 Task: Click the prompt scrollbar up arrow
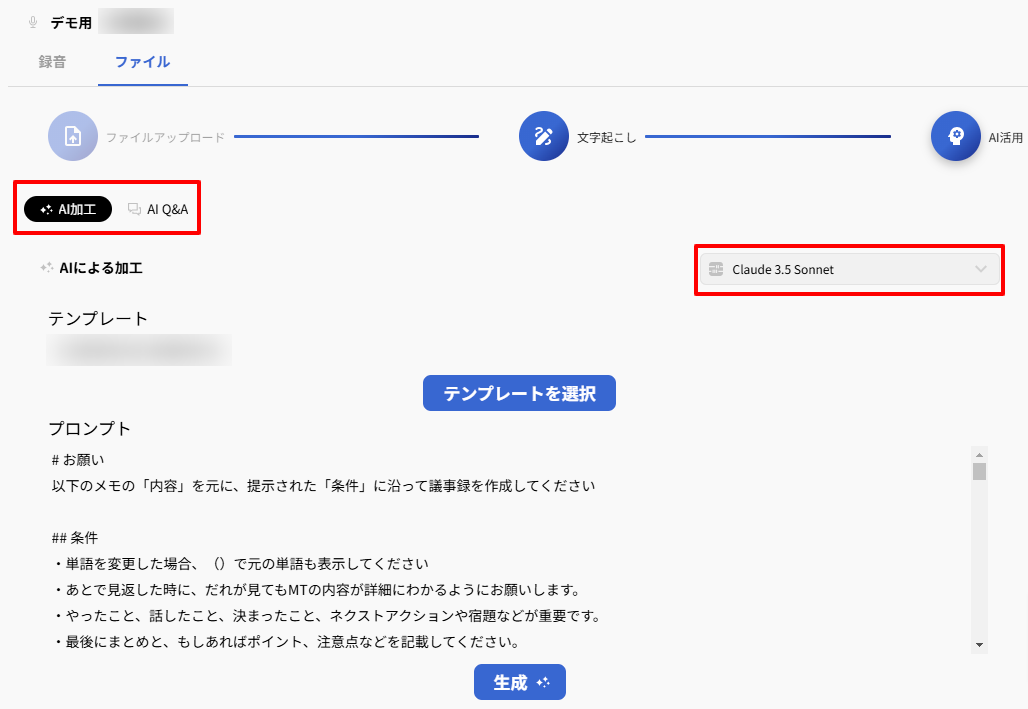(979, 453)
